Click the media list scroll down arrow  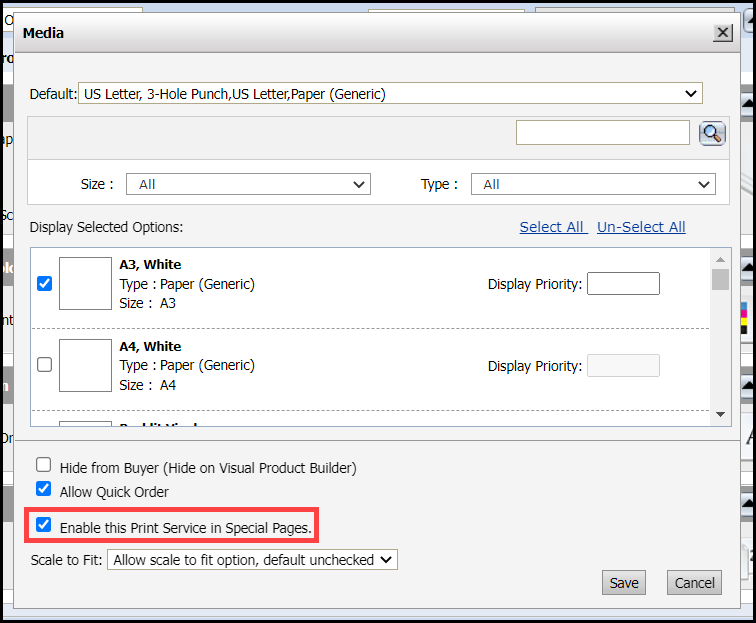(x=720, y=413)
